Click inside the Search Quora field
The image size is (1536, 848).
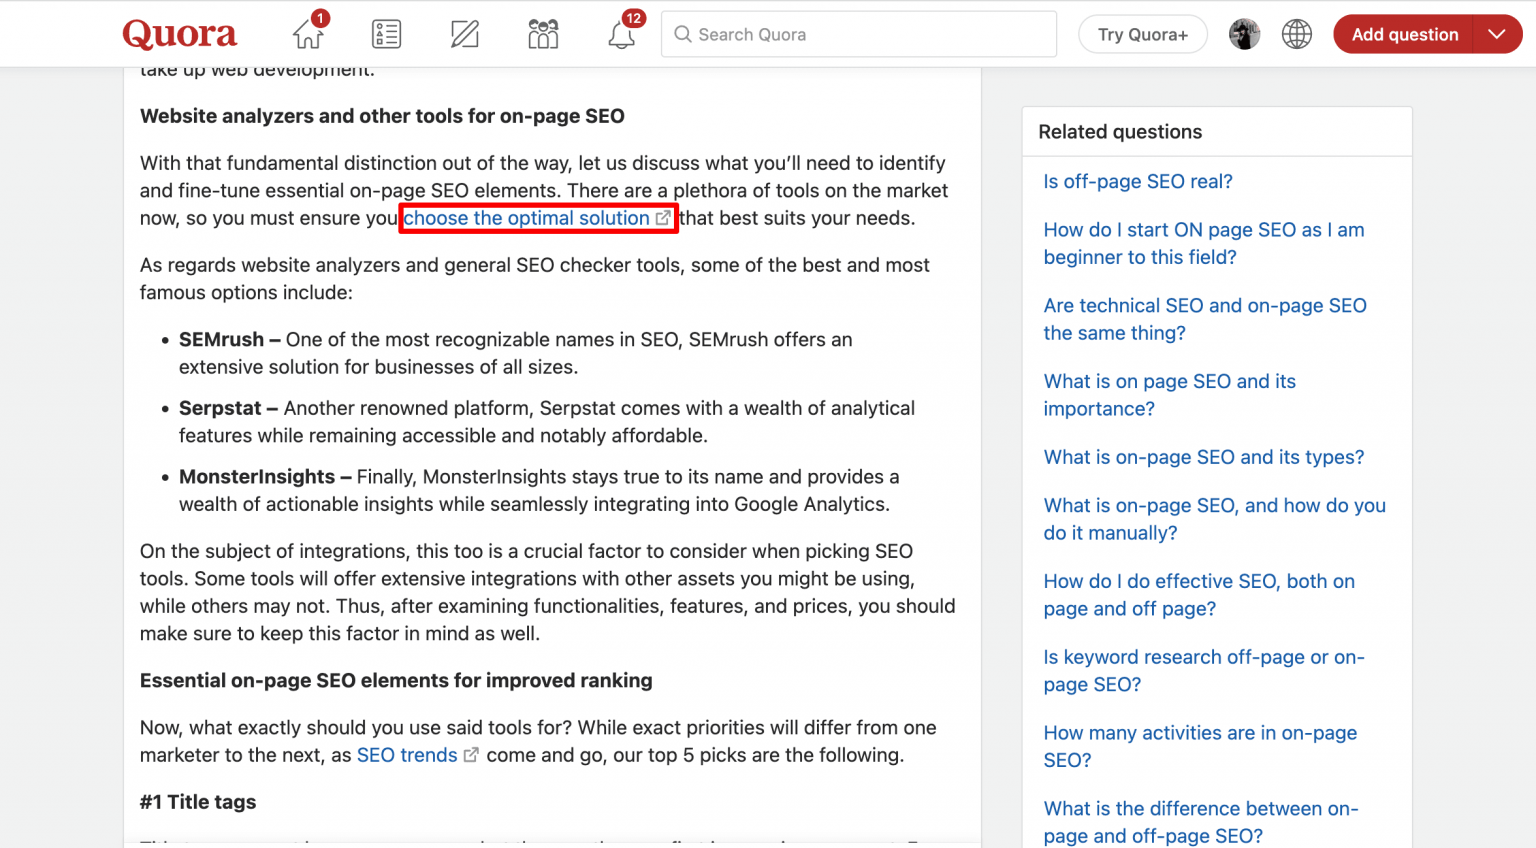[860, 34]
